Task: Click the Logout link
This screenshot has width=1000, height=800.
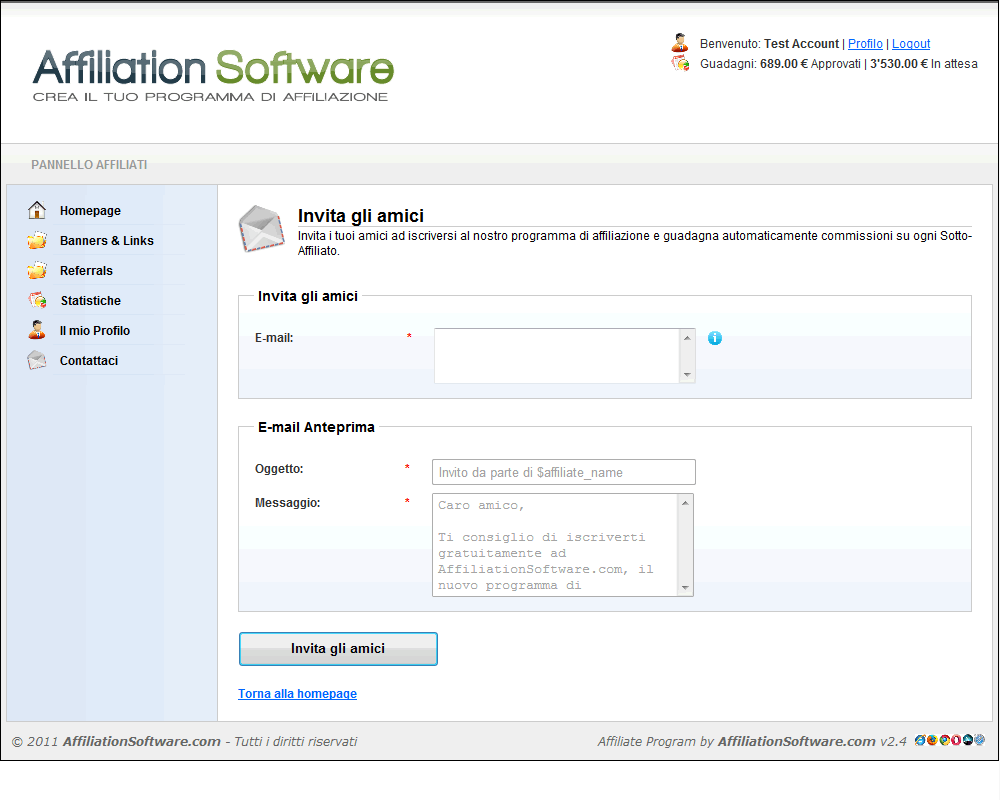Action: (911, 43)
